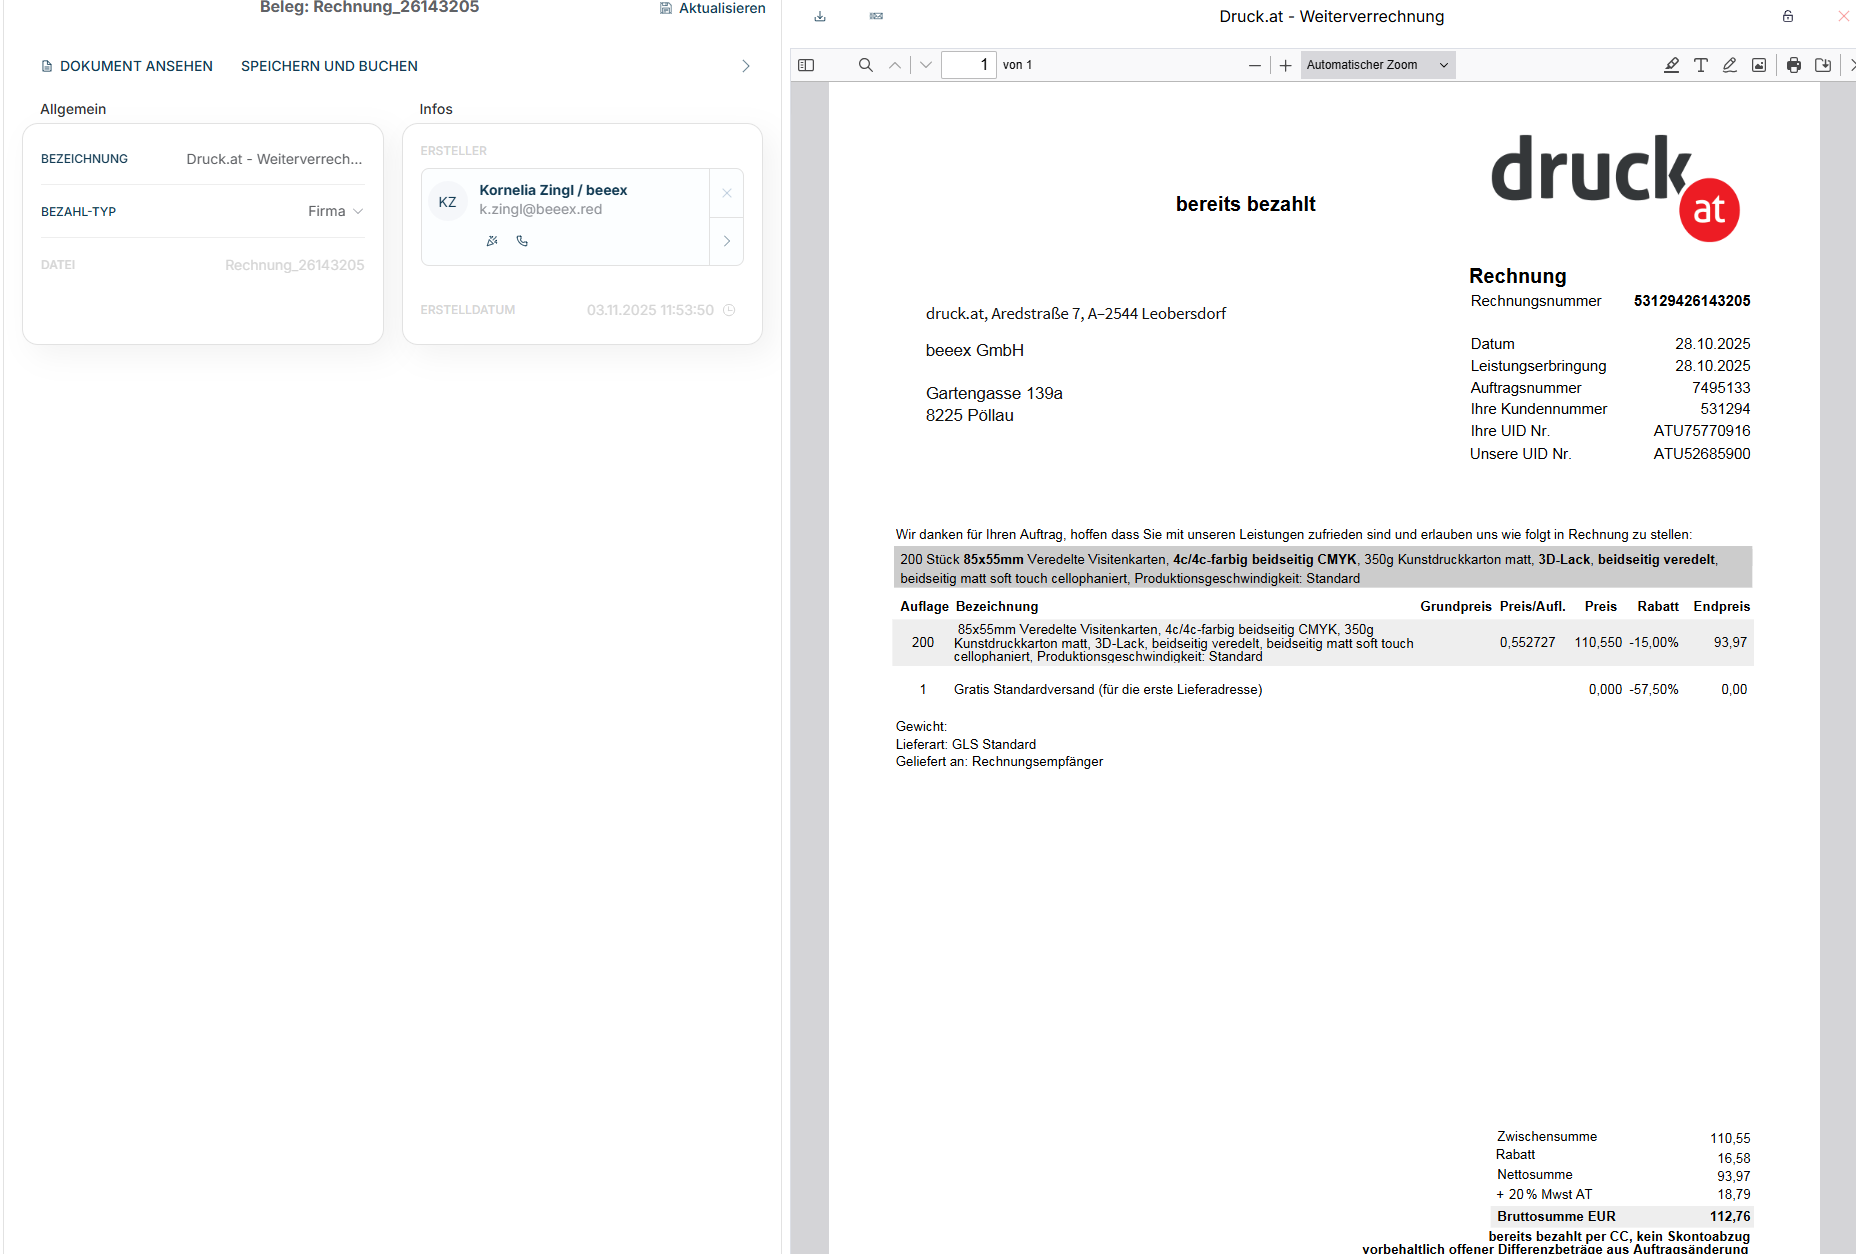Open the Automatischer Zoom dropdown

pos(1377,65)
